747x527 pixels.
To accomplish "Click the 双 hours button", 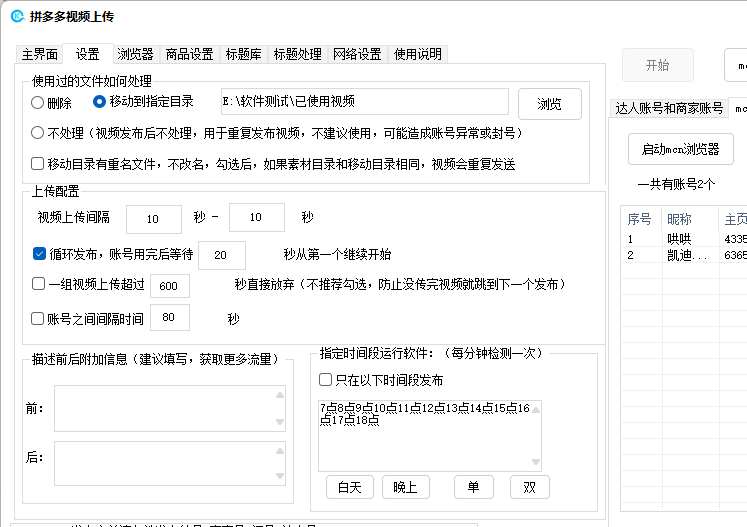I will [530, 487].
